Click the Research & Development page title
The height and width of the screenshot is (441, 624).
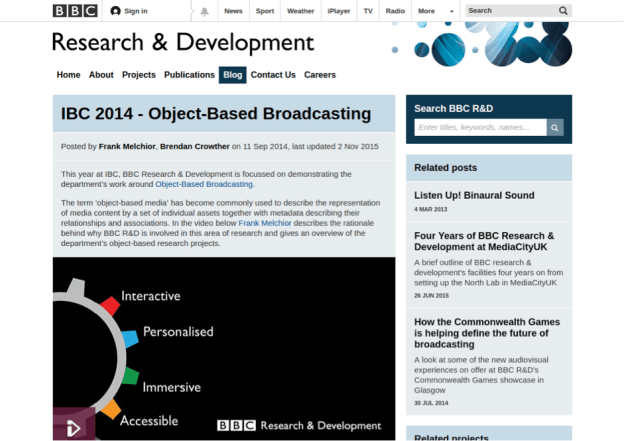[x=183, y=43]
